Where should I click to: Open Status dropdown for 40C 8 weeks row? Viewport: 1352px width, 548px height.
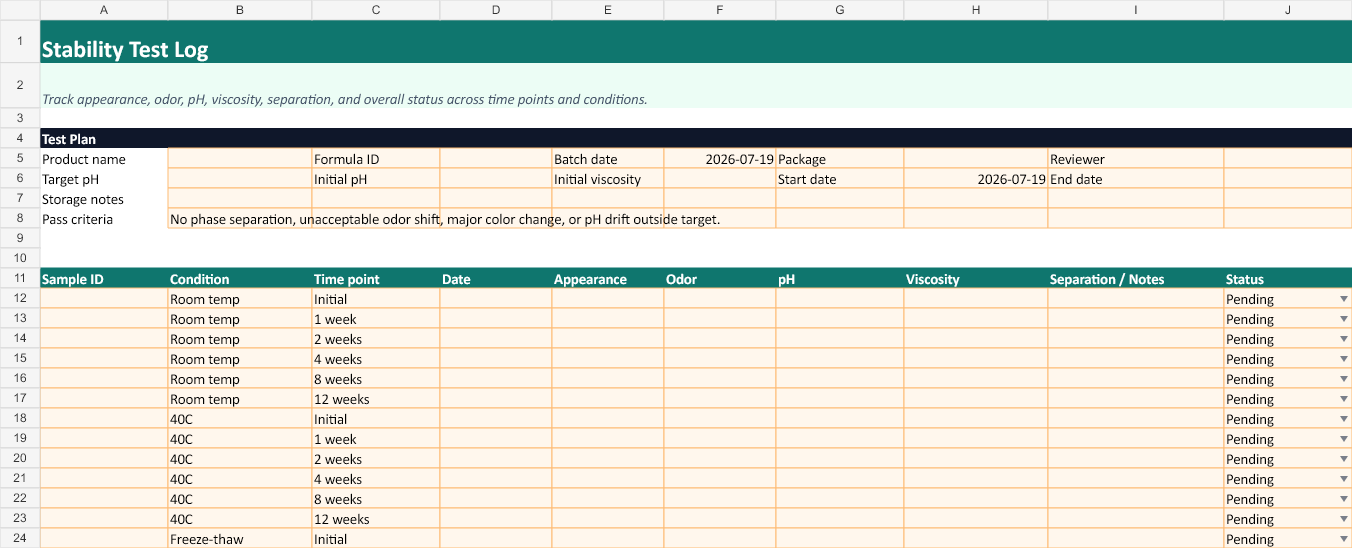click(x=1343, y=499)
